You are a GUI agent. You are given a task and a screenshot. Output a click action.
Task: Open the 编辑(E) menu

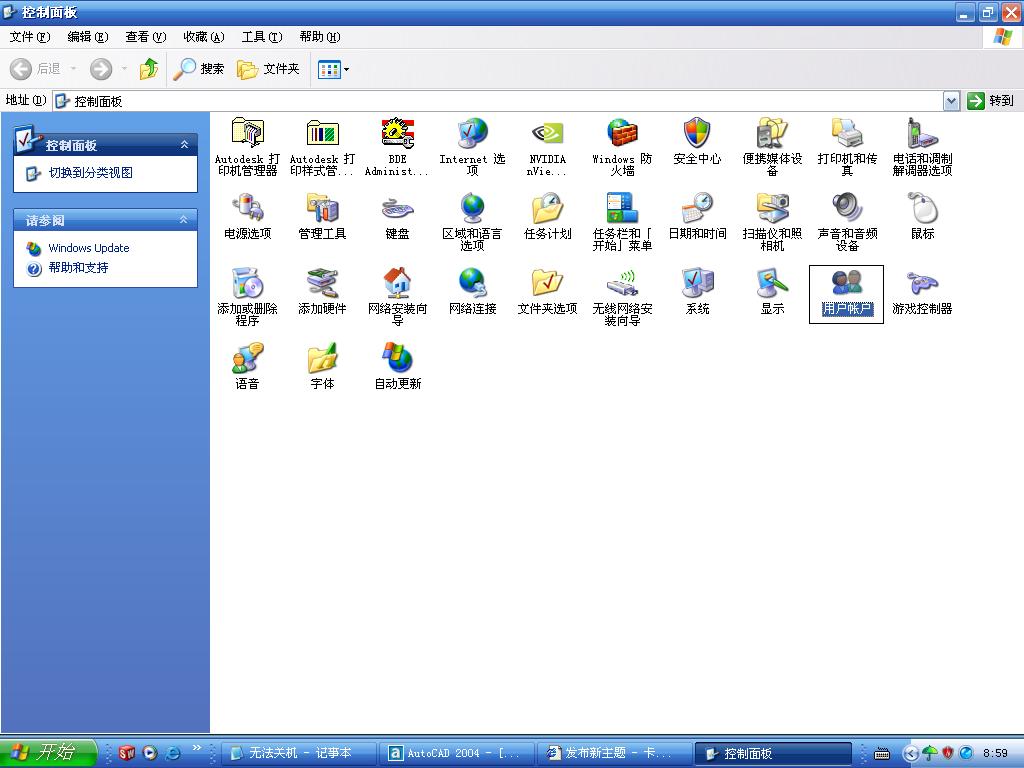point(88,37)
